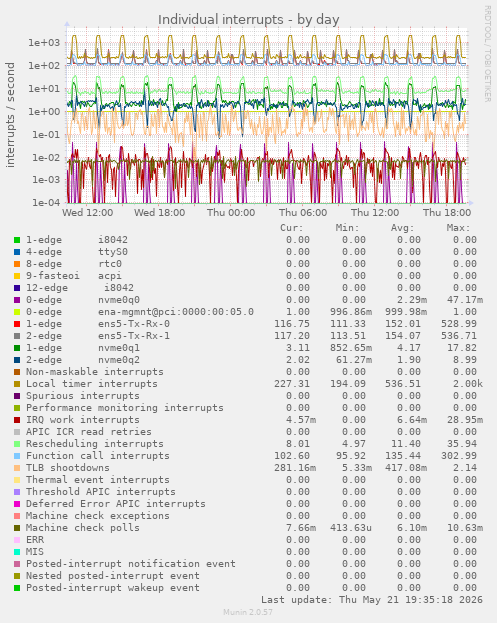The image size is (497, 623).
Task: Click the light blue Function call interrupts swatch
Action: pos(17,456)
